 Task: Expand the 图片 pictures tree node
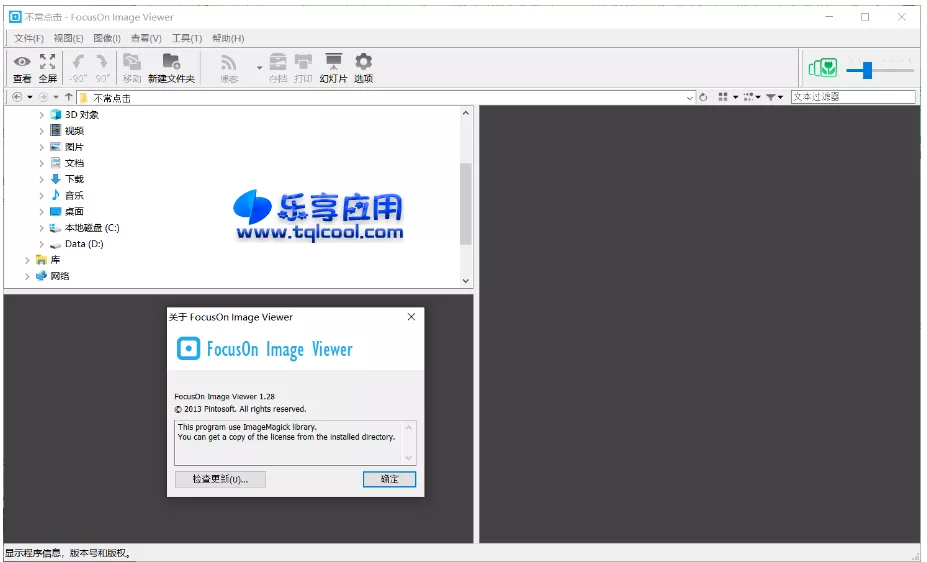pyautogui.click(x=41, y=147)
